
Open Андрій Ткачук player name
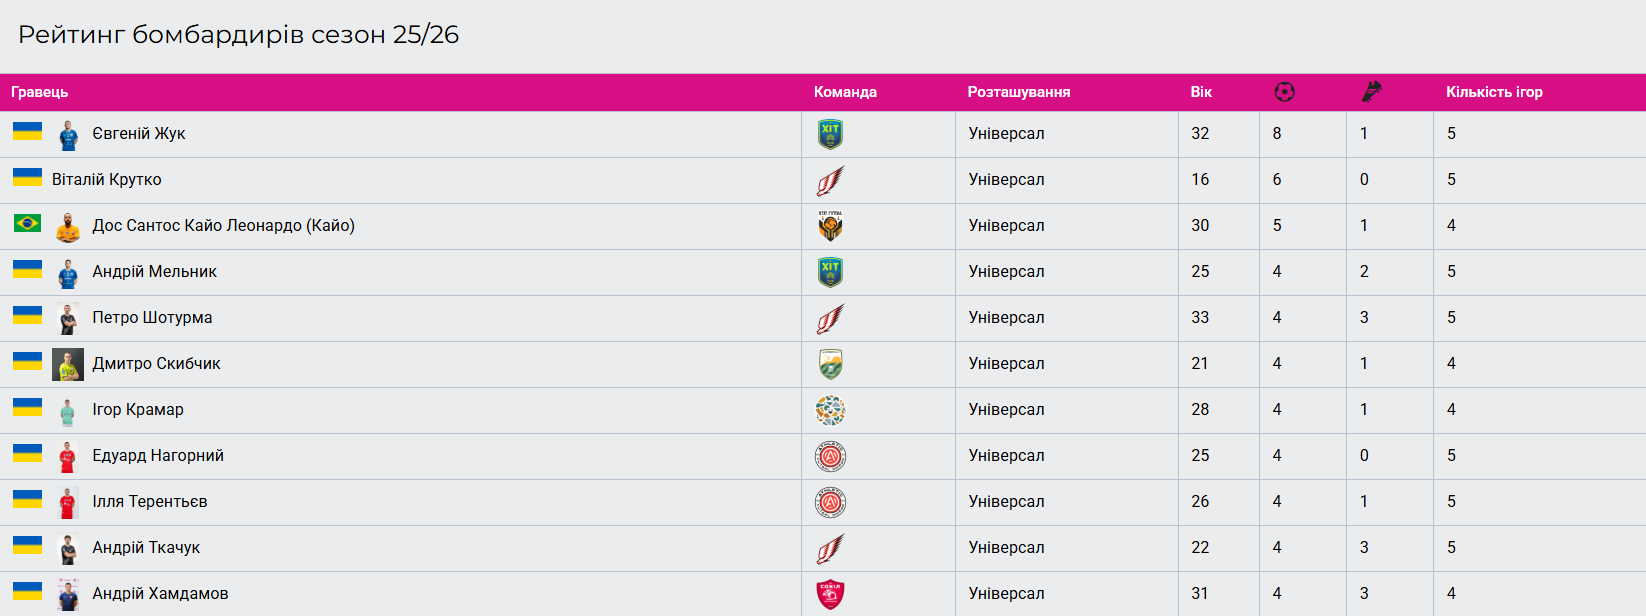146,548
